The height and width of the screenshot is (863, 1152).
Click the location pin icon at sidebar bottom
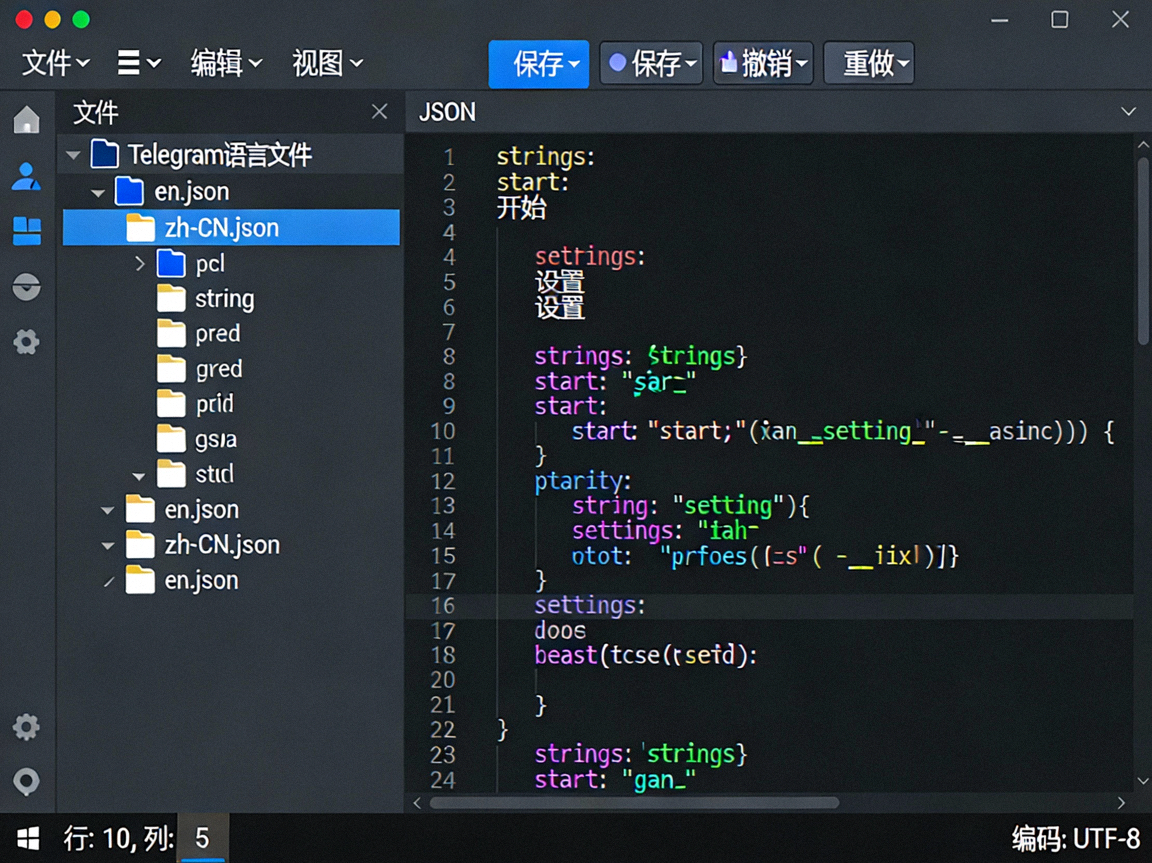tap(26, 781)
